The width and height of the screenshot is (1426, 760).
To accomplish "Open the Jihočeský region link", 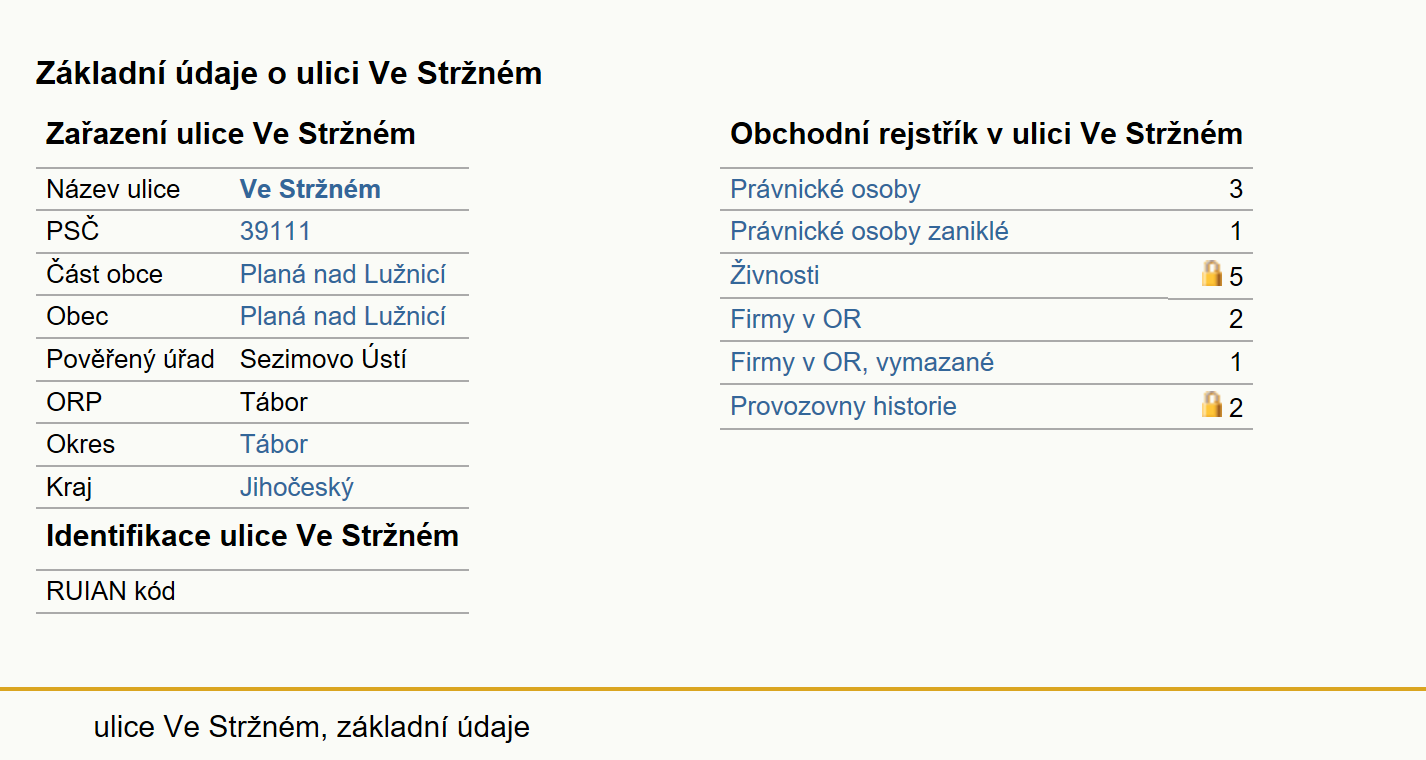I will (x=297, y=487).
